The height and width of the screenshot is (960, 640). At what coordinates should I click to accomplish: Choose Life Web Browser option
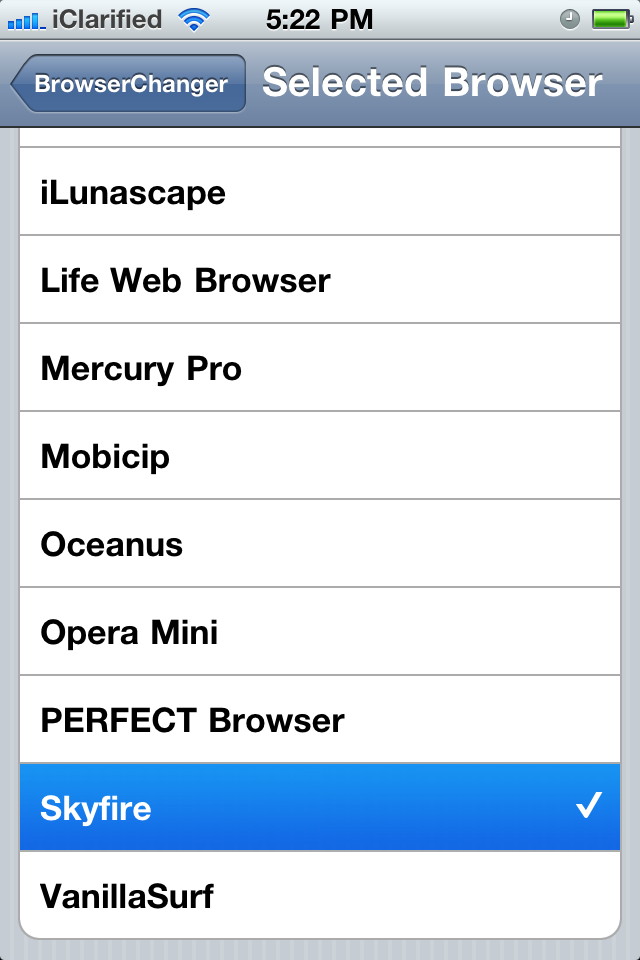pyautogui.click(x=320, y=280)
